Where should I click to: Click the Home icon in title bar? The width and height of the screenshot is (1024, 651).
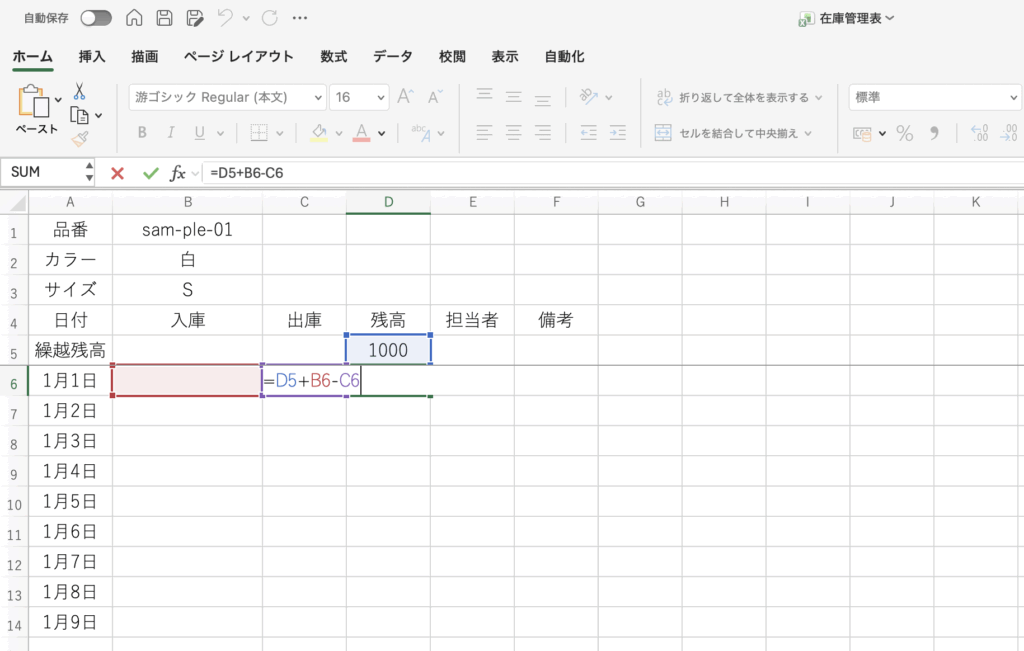[x=134, y=18]
